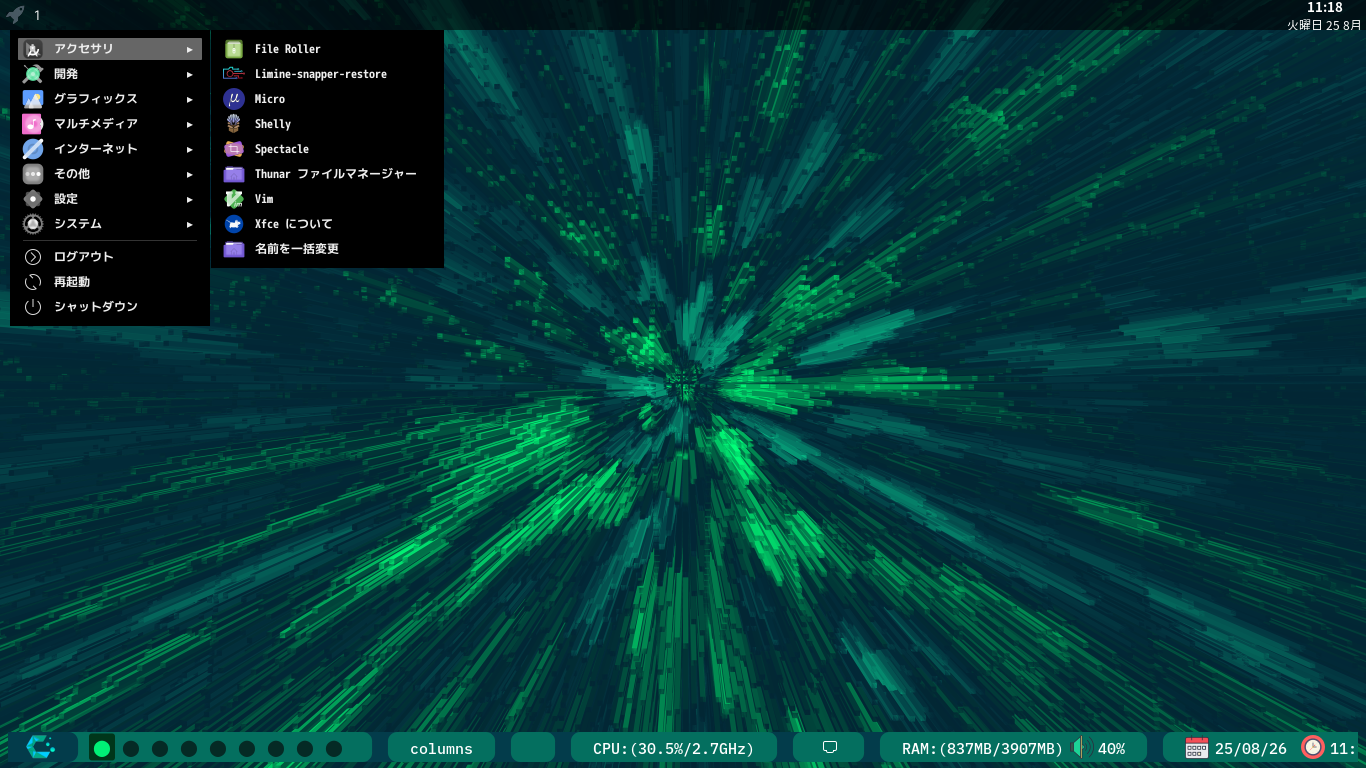Click the RAM:(837MB/3907MB) widget

[983, 748]
